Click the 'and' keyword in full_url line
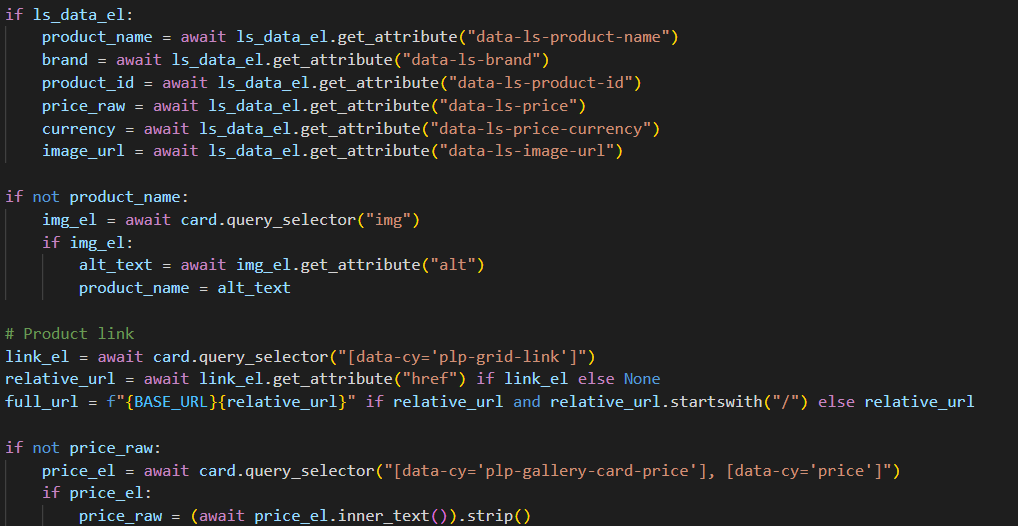 527,402
